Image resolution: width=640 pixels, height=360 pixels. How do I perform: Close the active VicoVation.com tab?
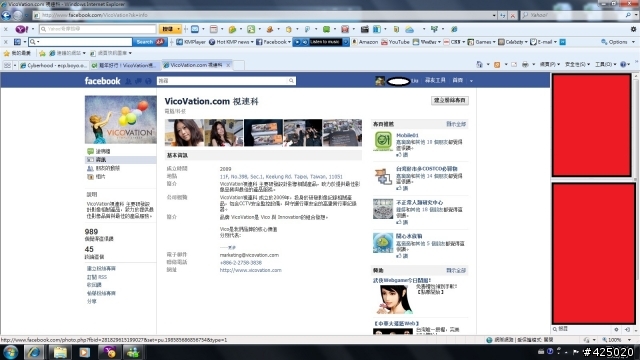point(228,65)
